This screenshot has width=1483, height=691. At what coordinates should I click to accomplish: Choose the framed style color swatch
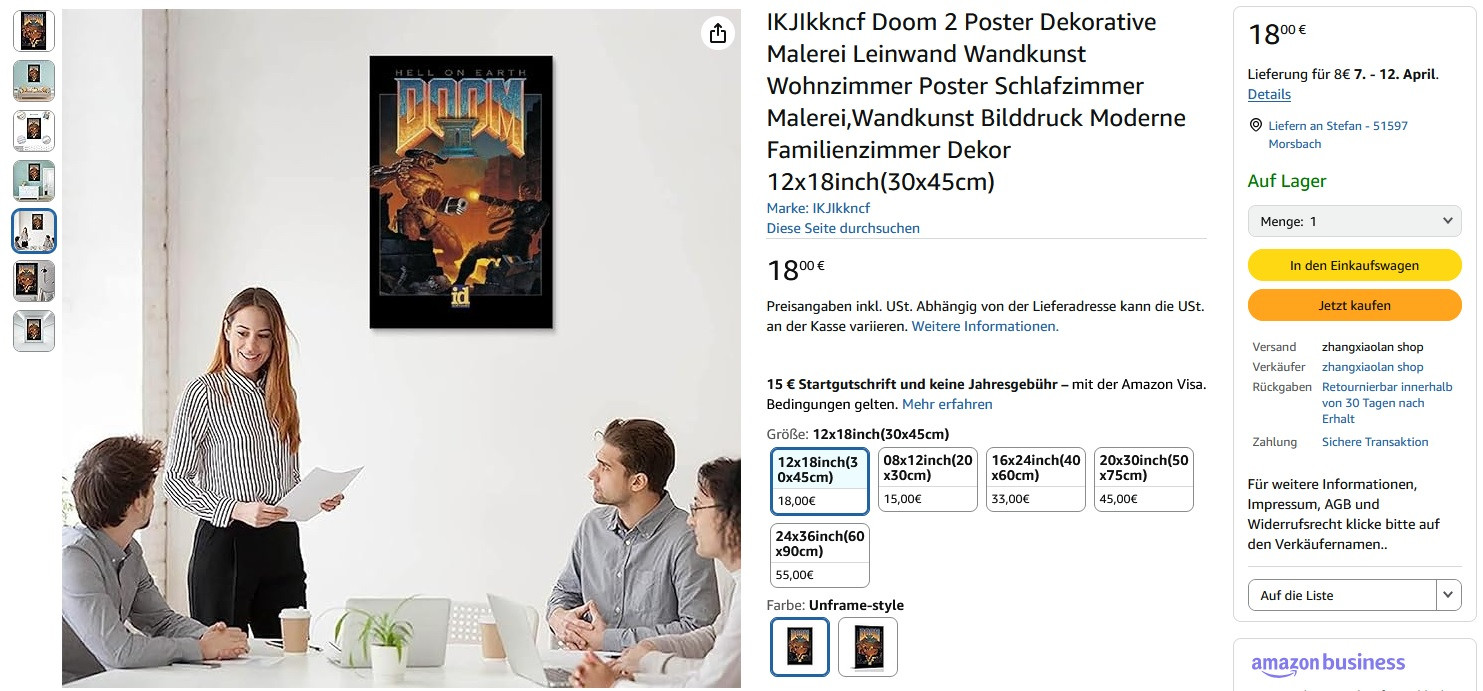[867, 647]
